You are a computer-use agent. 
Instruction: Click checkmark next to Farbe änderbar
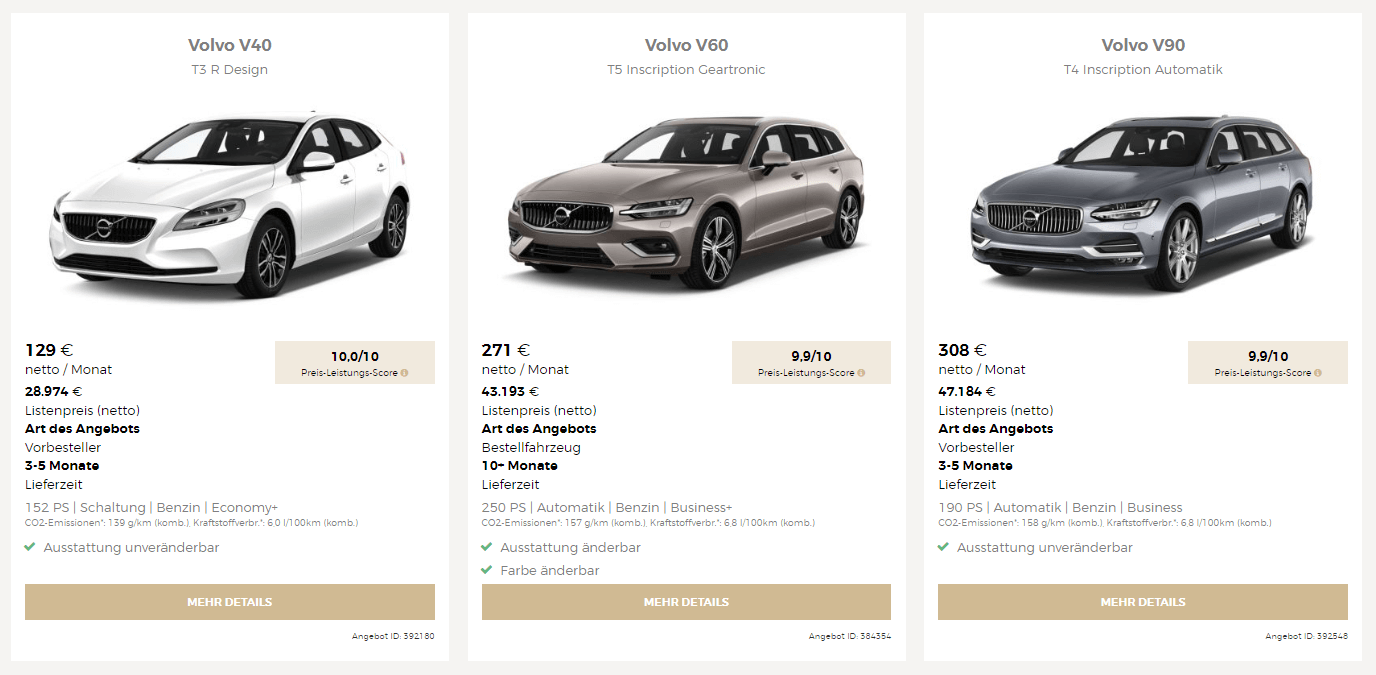pos(487,570)
